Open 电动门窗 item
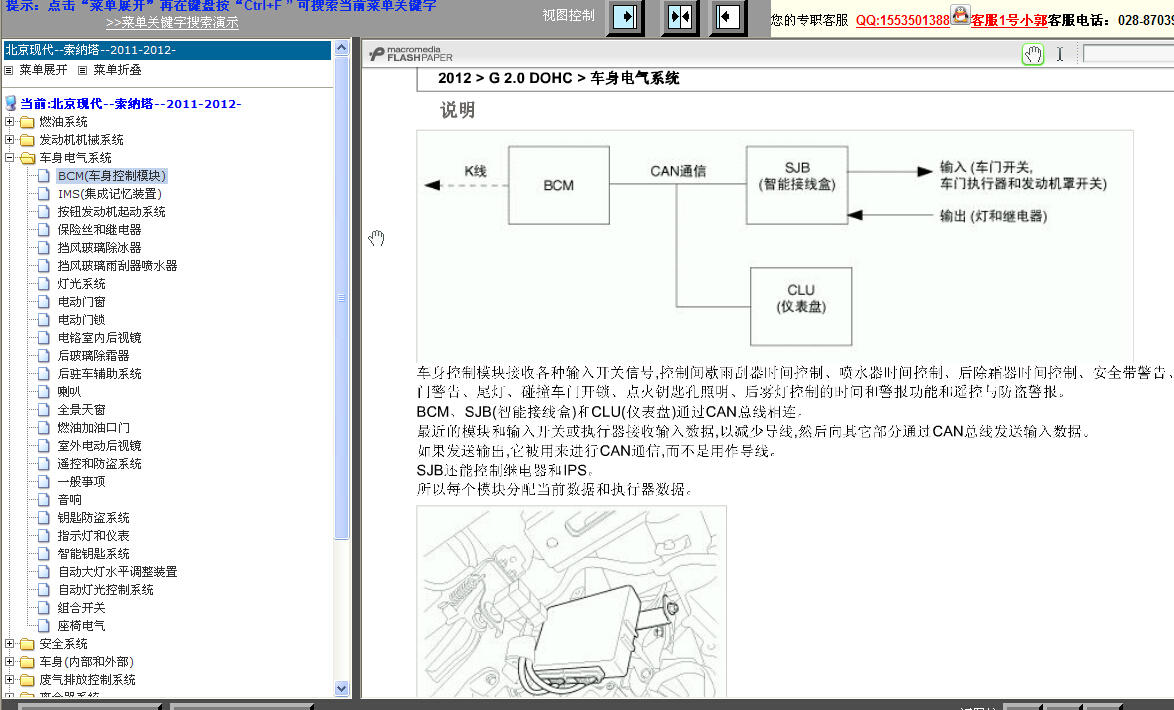The height and width of the screenshot is (710, 1174). (82, 302)
